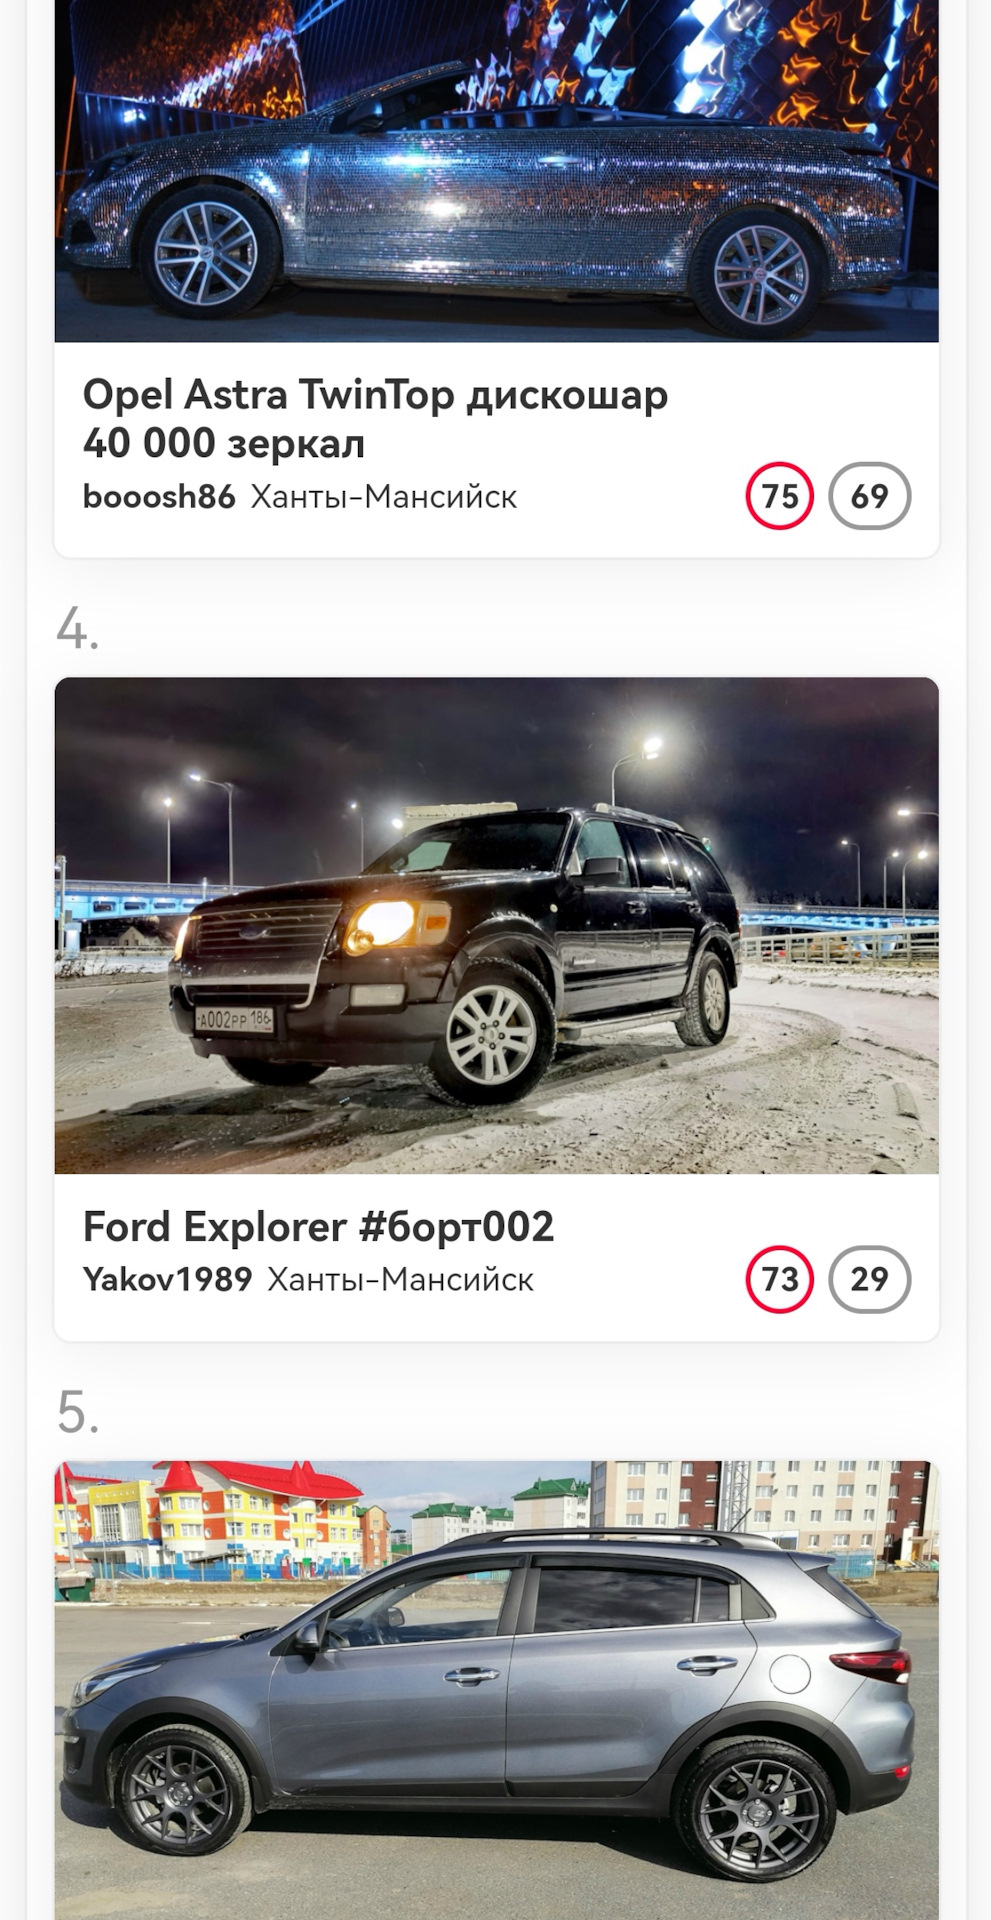This screenshot has width=991, height=1920.
Task: Click the rank number 4 label
Action: 78,630
